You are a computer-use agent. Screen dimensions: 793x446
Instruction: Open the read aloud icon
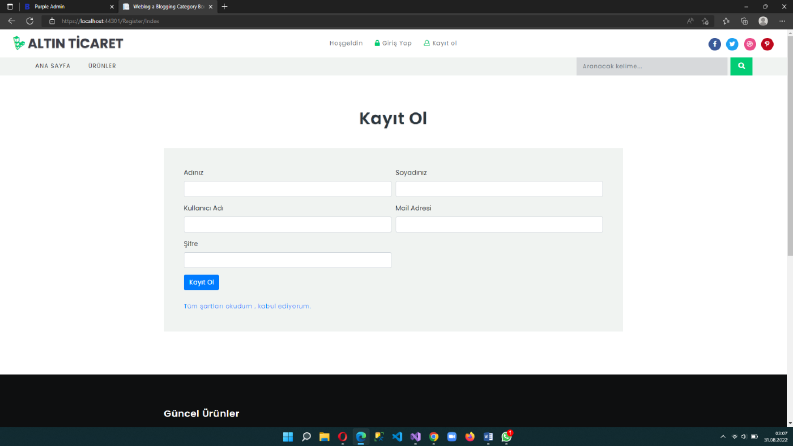coord(690,21)
